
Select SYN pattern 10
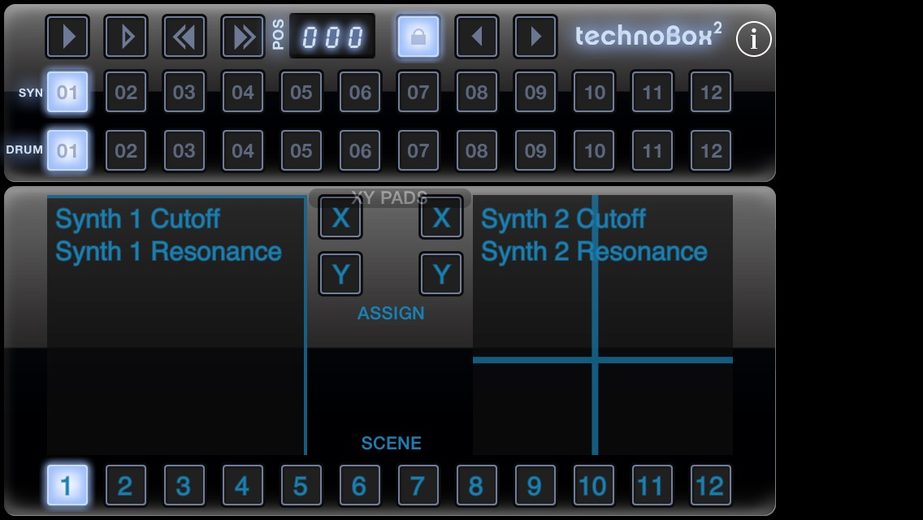pyautogui.click(x=594, y=92)
